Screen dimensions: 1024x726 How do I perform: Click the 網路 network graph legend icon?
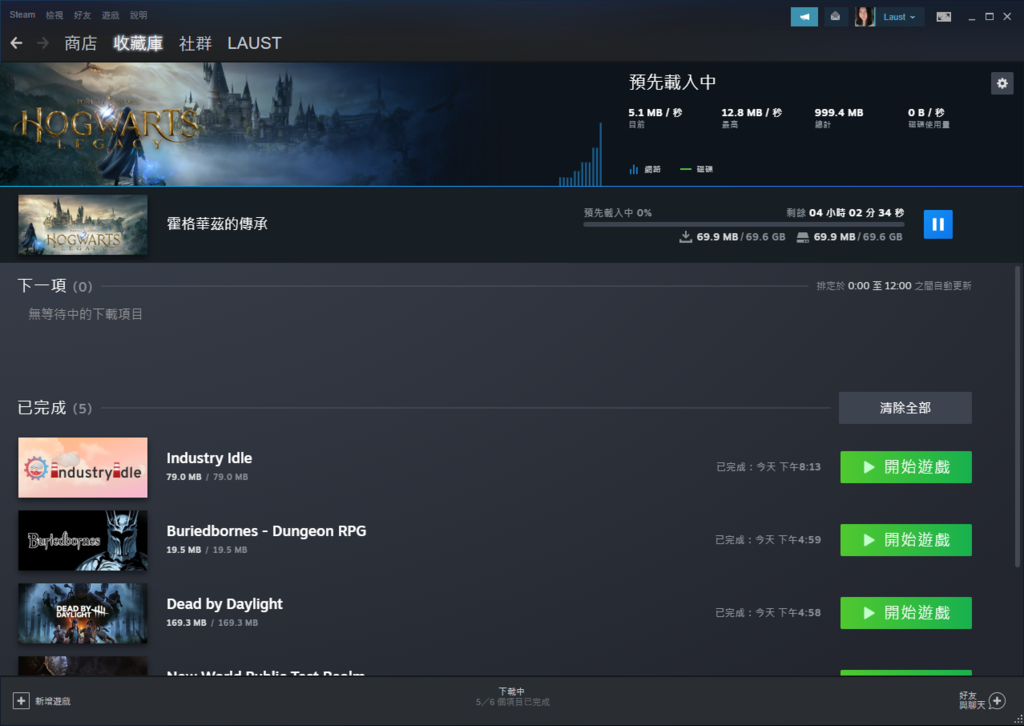tap(633, 169)
